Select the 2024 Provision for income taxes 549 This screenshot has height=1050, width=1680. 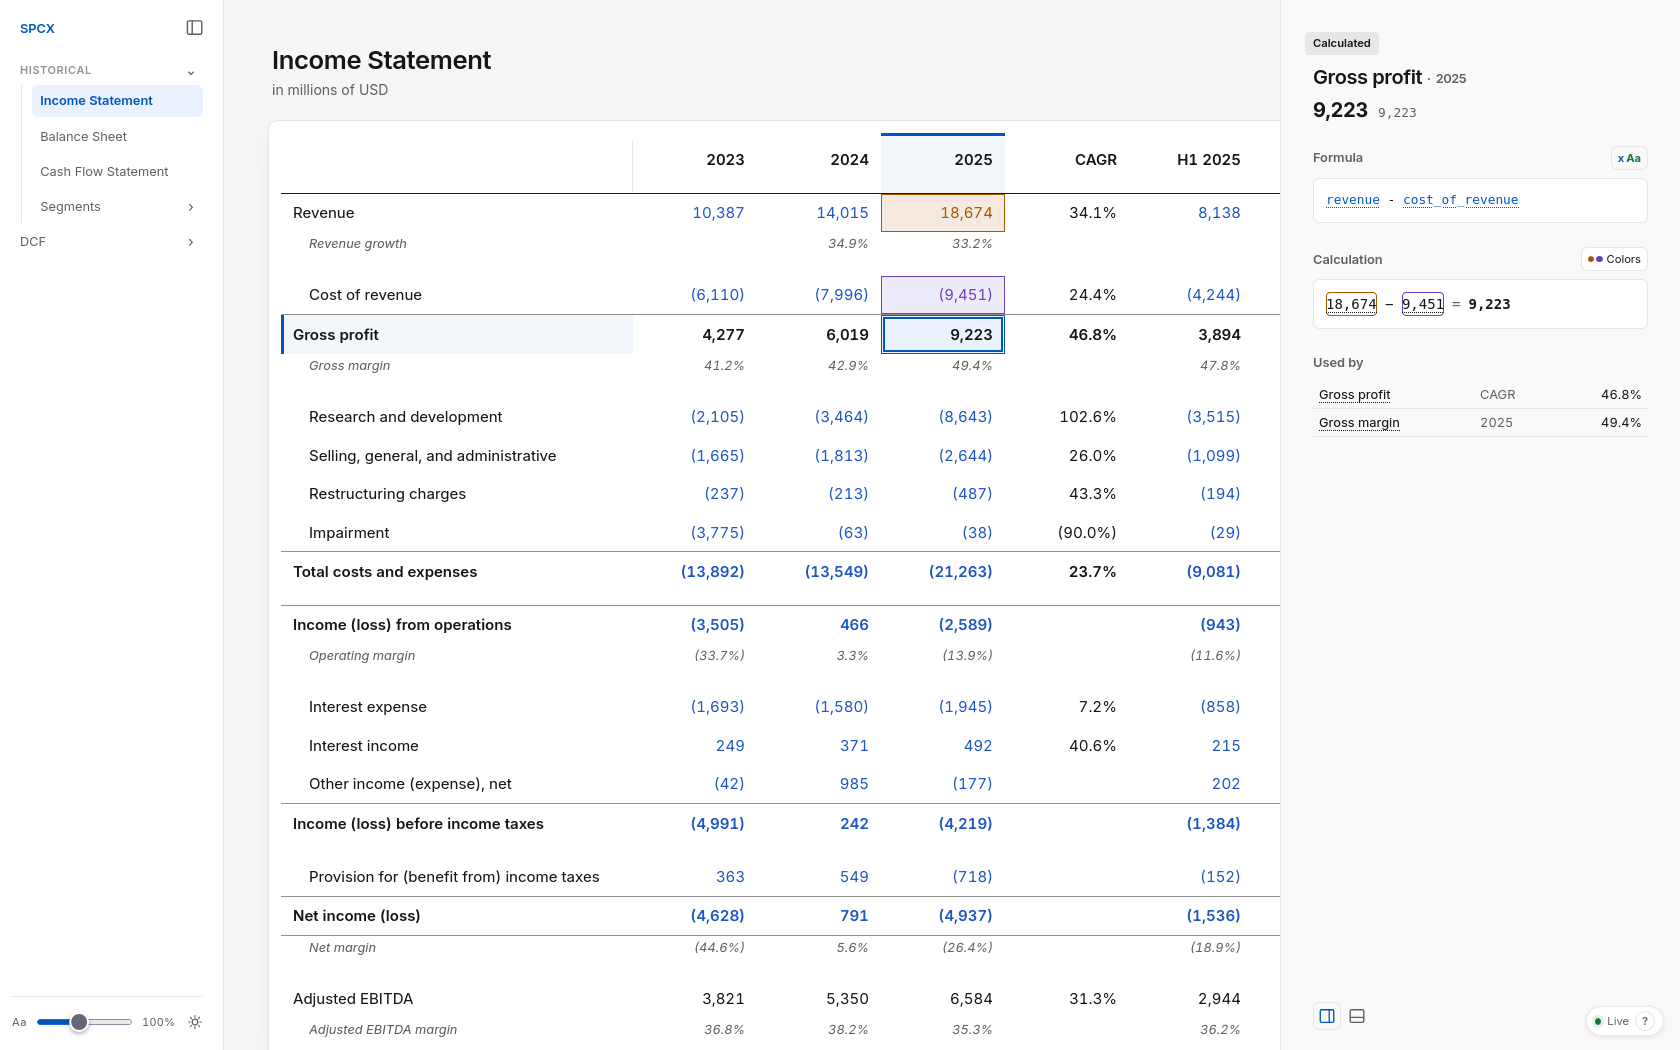click(854, 877)
